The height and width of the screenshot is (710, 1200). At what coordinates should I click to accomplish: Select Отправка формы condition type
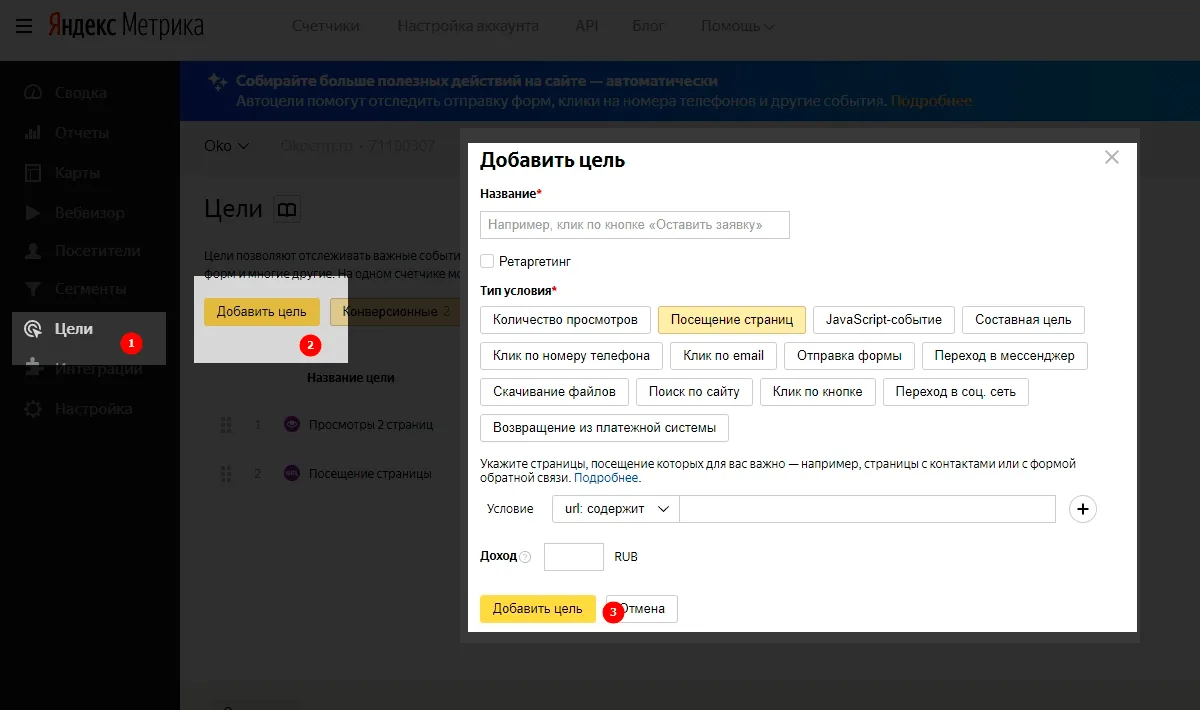coord(849,355)
